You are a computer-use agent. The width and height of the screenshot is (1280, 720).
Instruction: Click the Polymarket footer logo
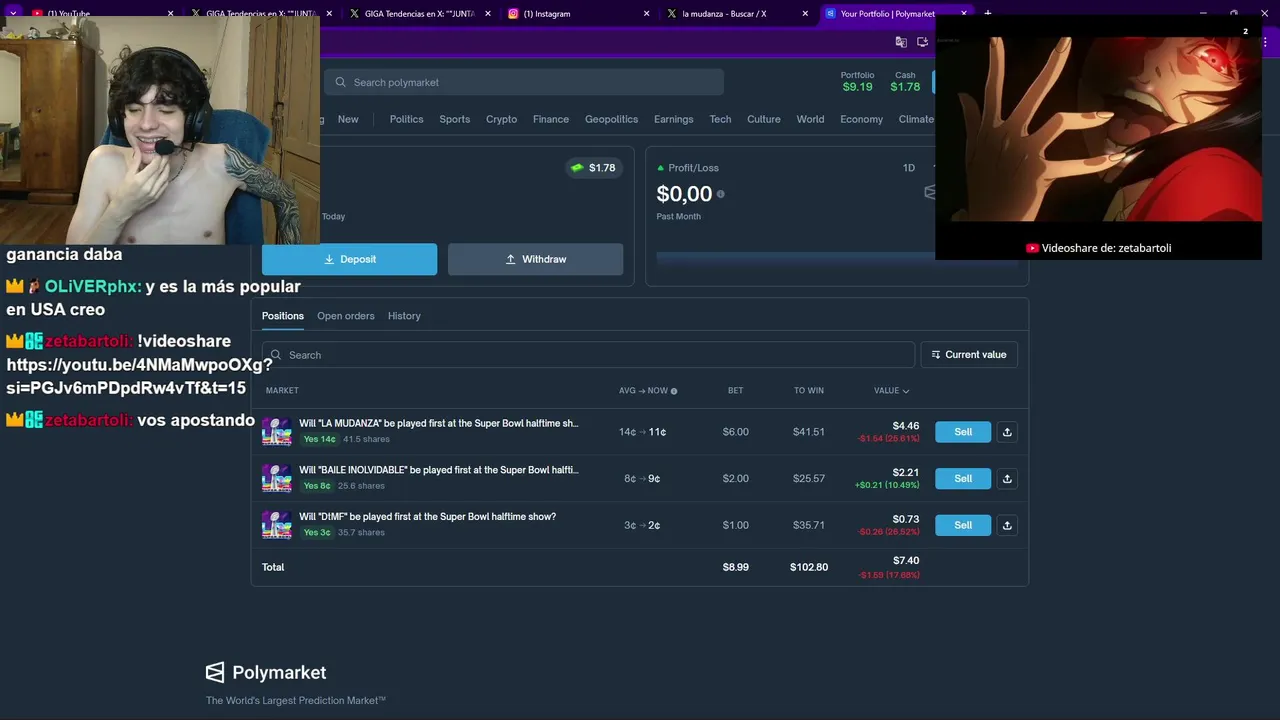pyautogui.click(x=266, y=672)
